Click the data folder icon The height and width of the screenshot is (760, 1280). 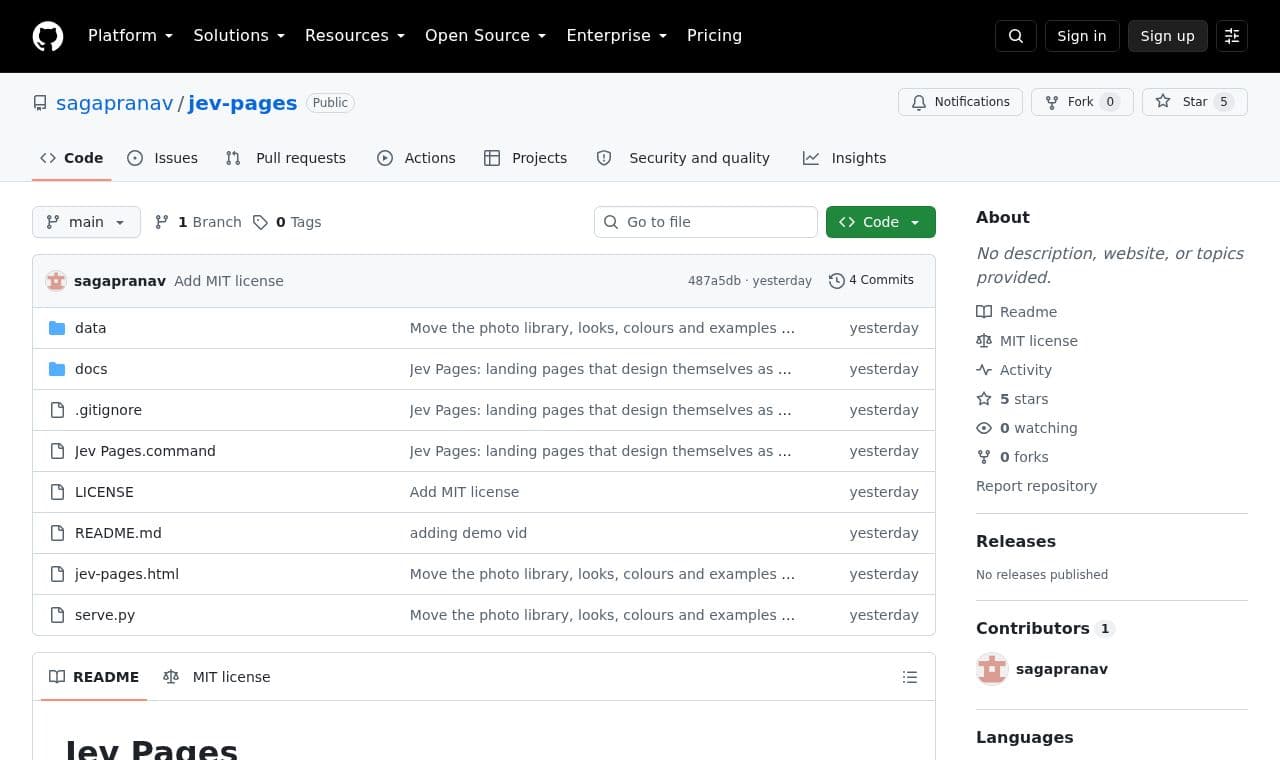57,328
